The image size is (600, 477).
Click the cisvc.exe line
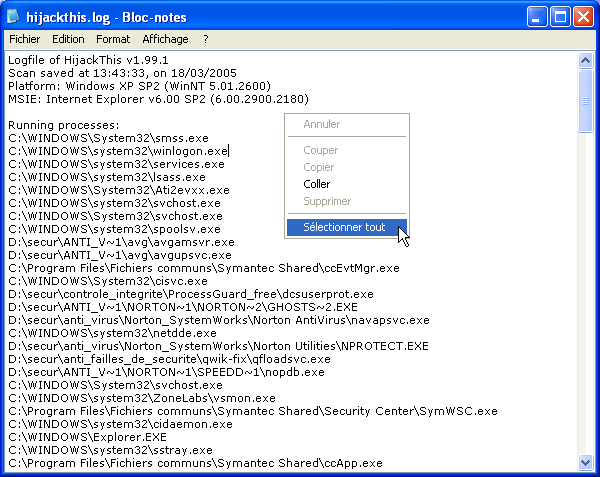pyautogui.click(x=108, y=282)
